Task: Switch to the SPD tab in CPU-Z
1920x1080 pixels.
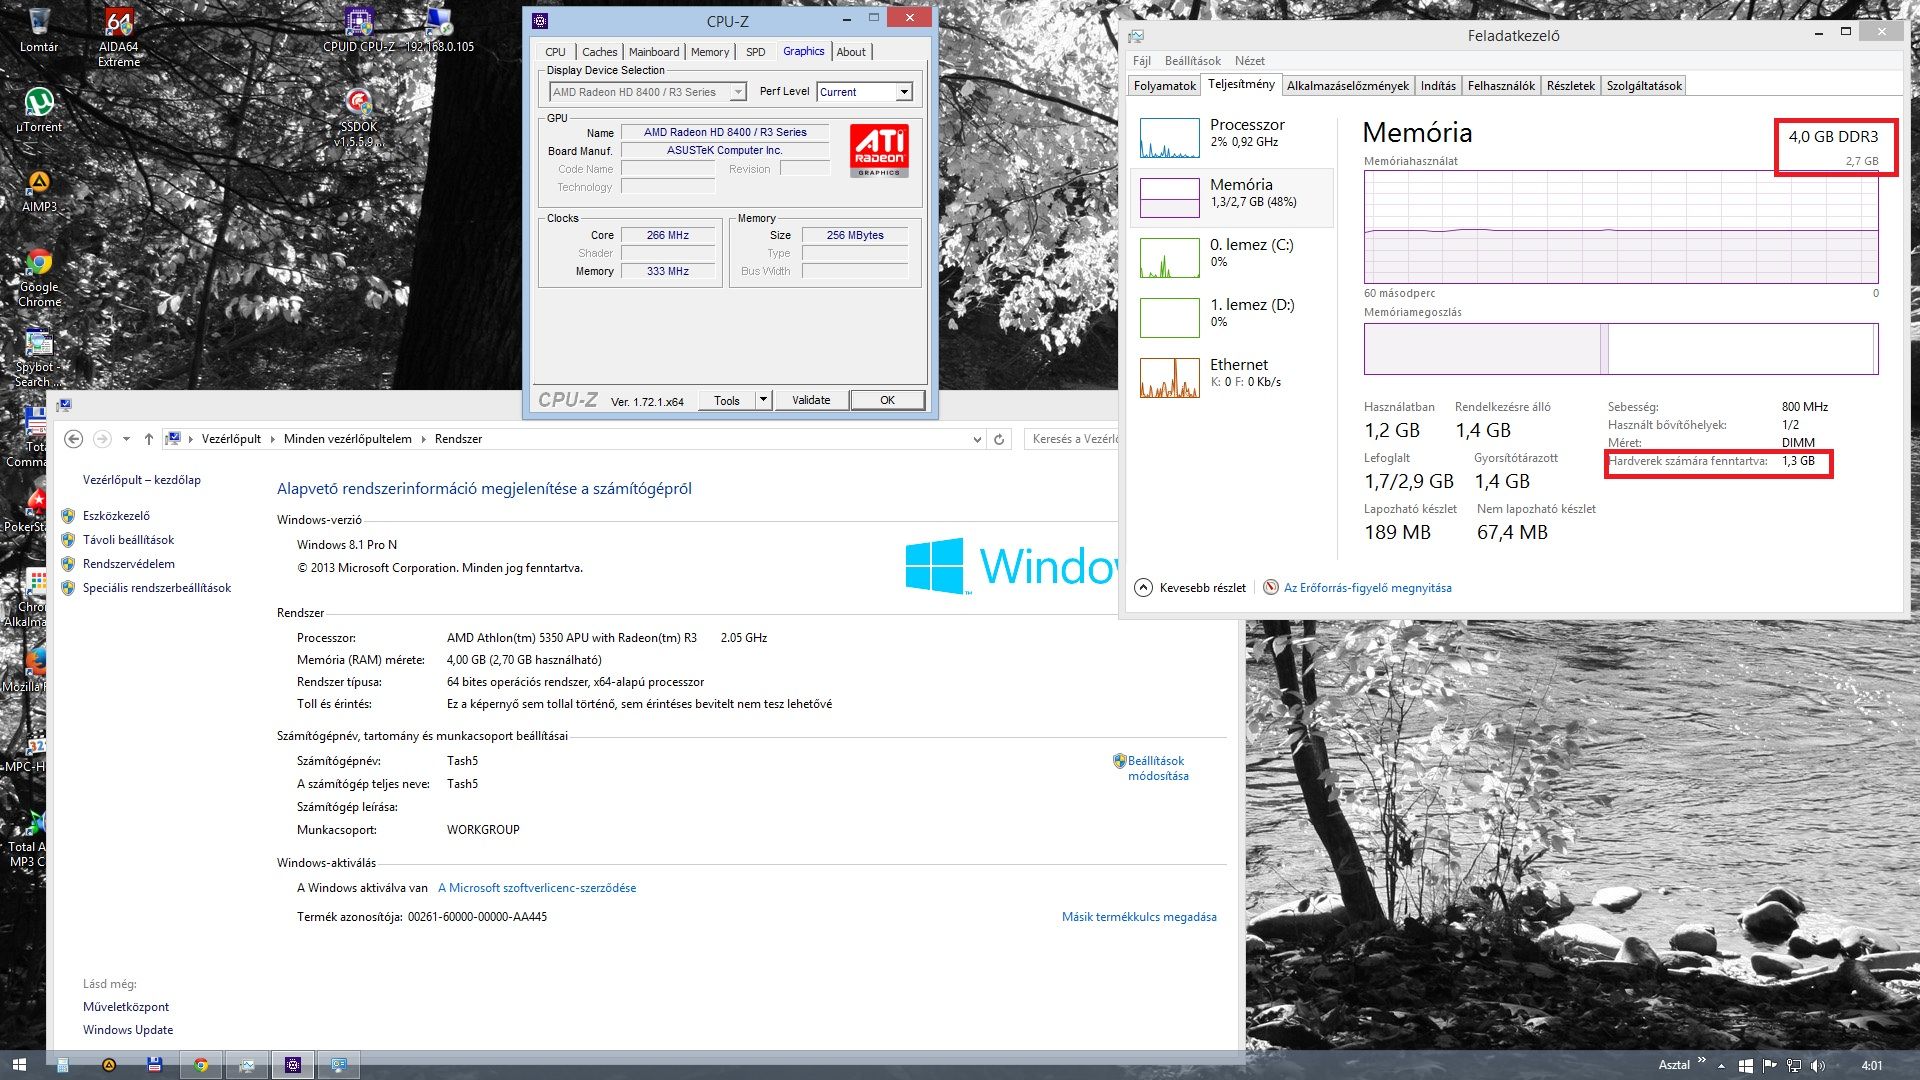Action: pyautogui.click(x=756, y=52)
